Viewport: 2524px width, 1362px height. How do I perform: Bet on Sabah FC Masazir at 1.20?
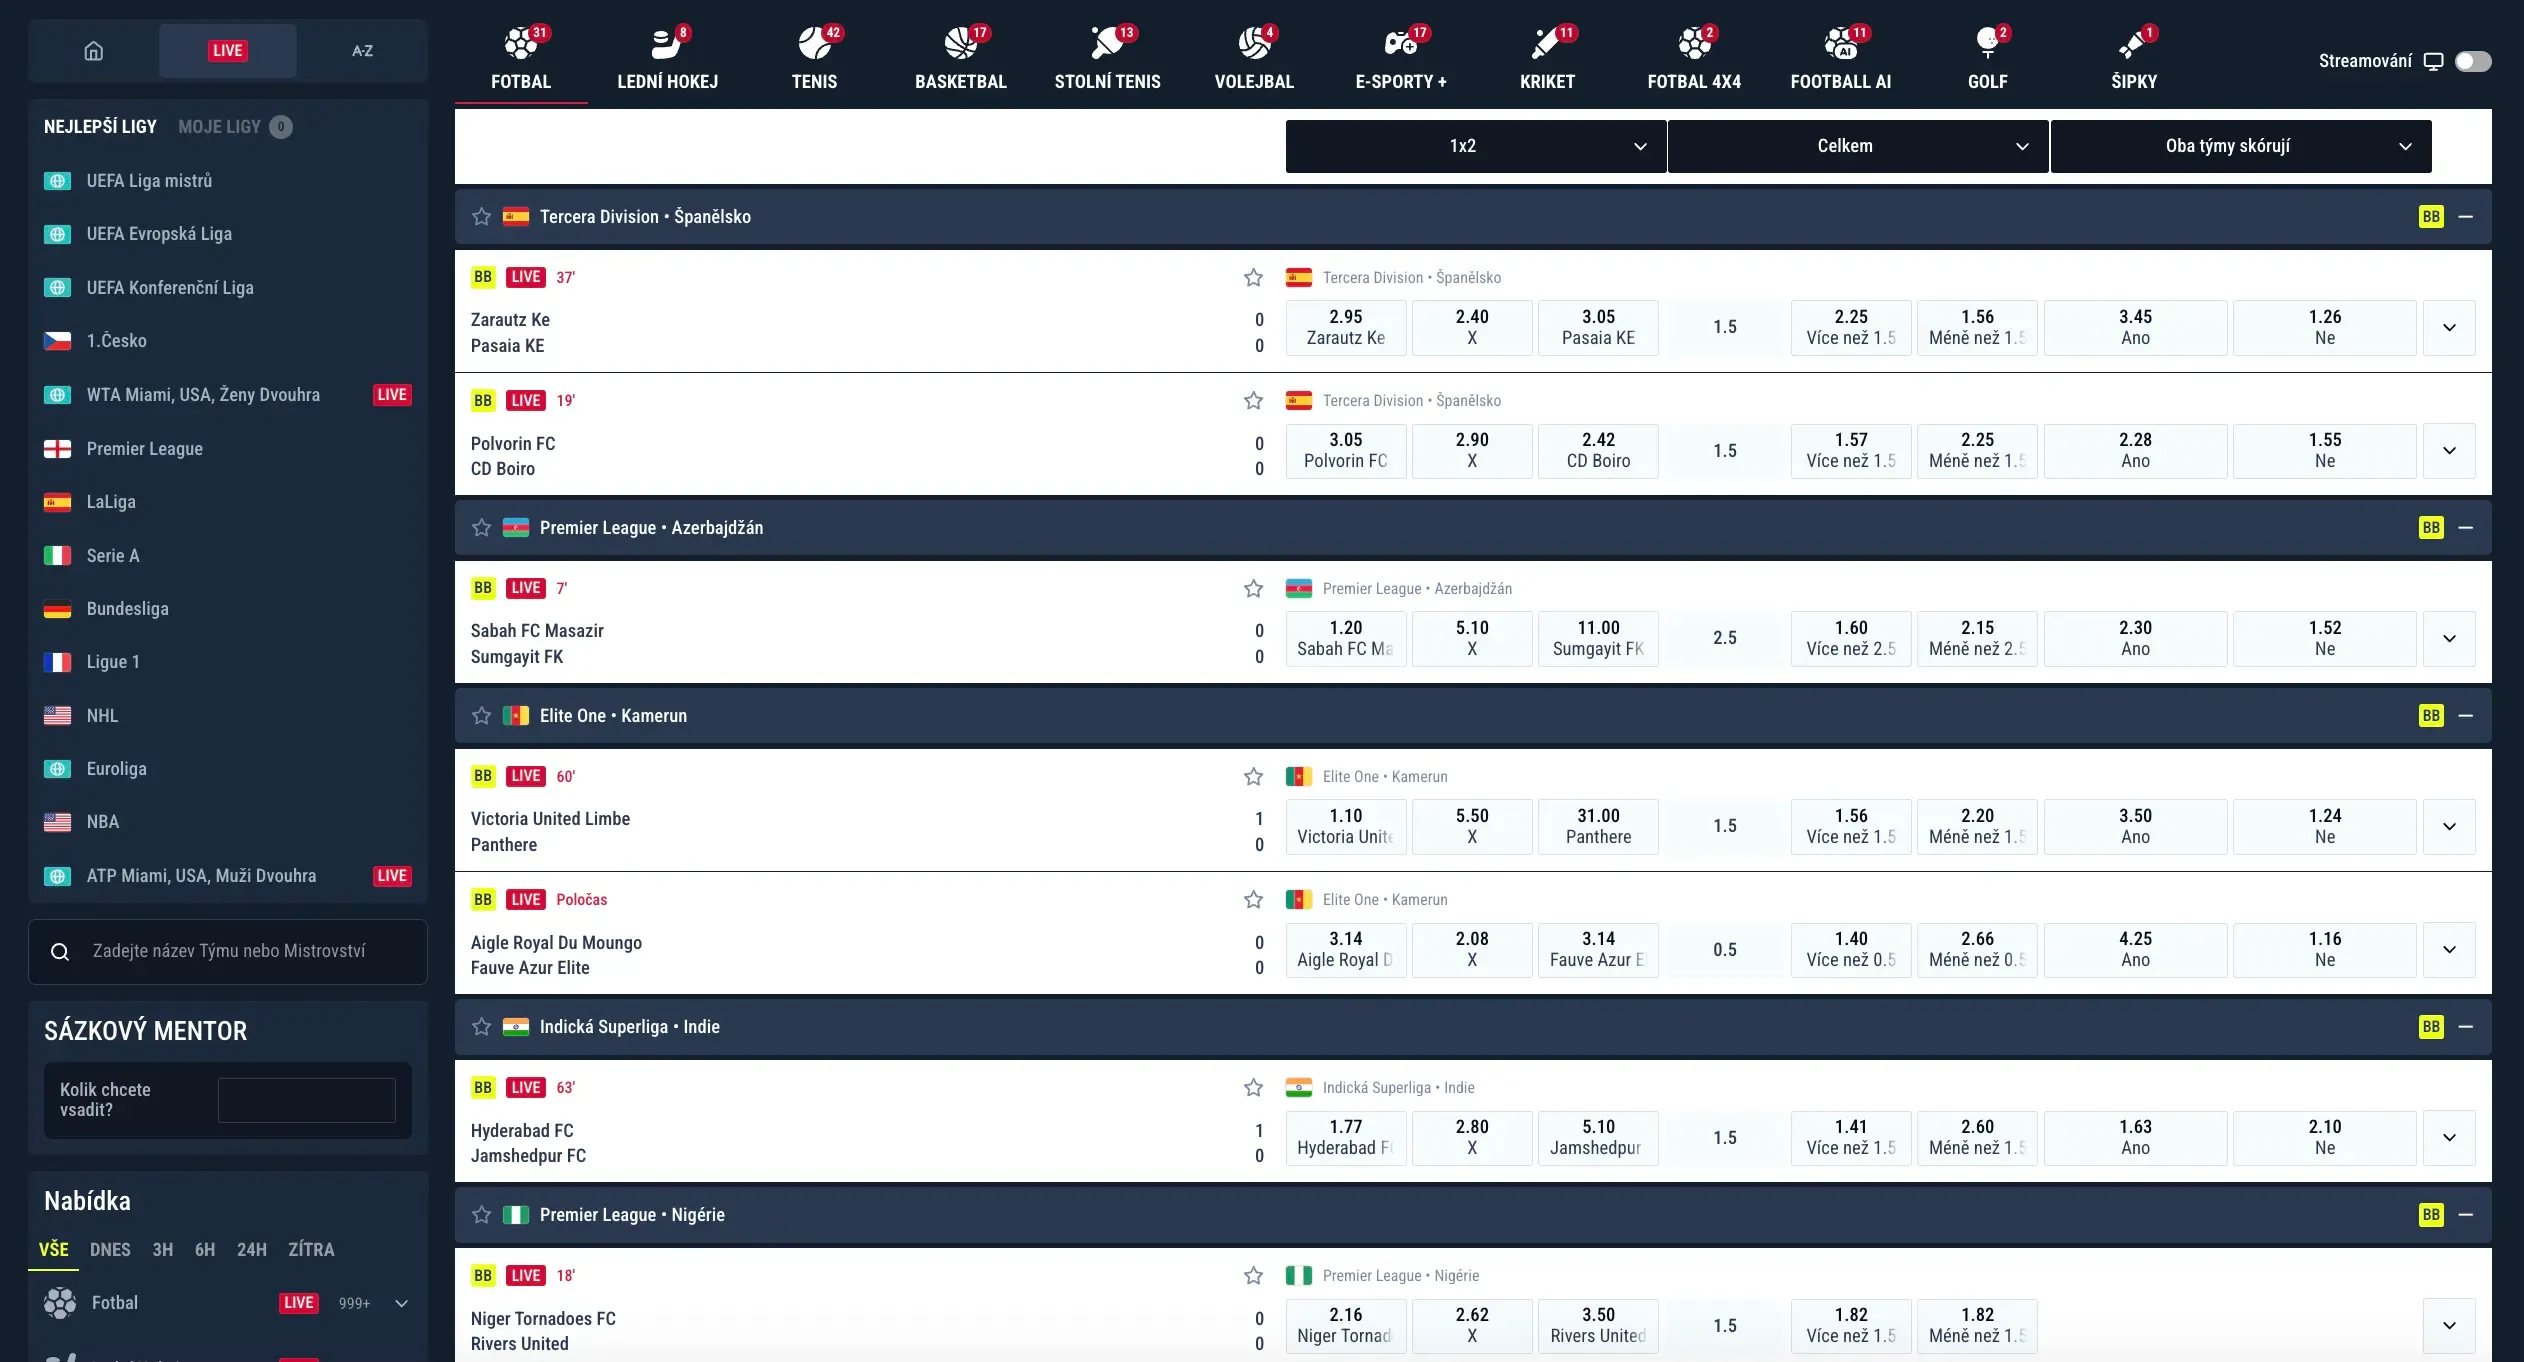point(1345,638)
